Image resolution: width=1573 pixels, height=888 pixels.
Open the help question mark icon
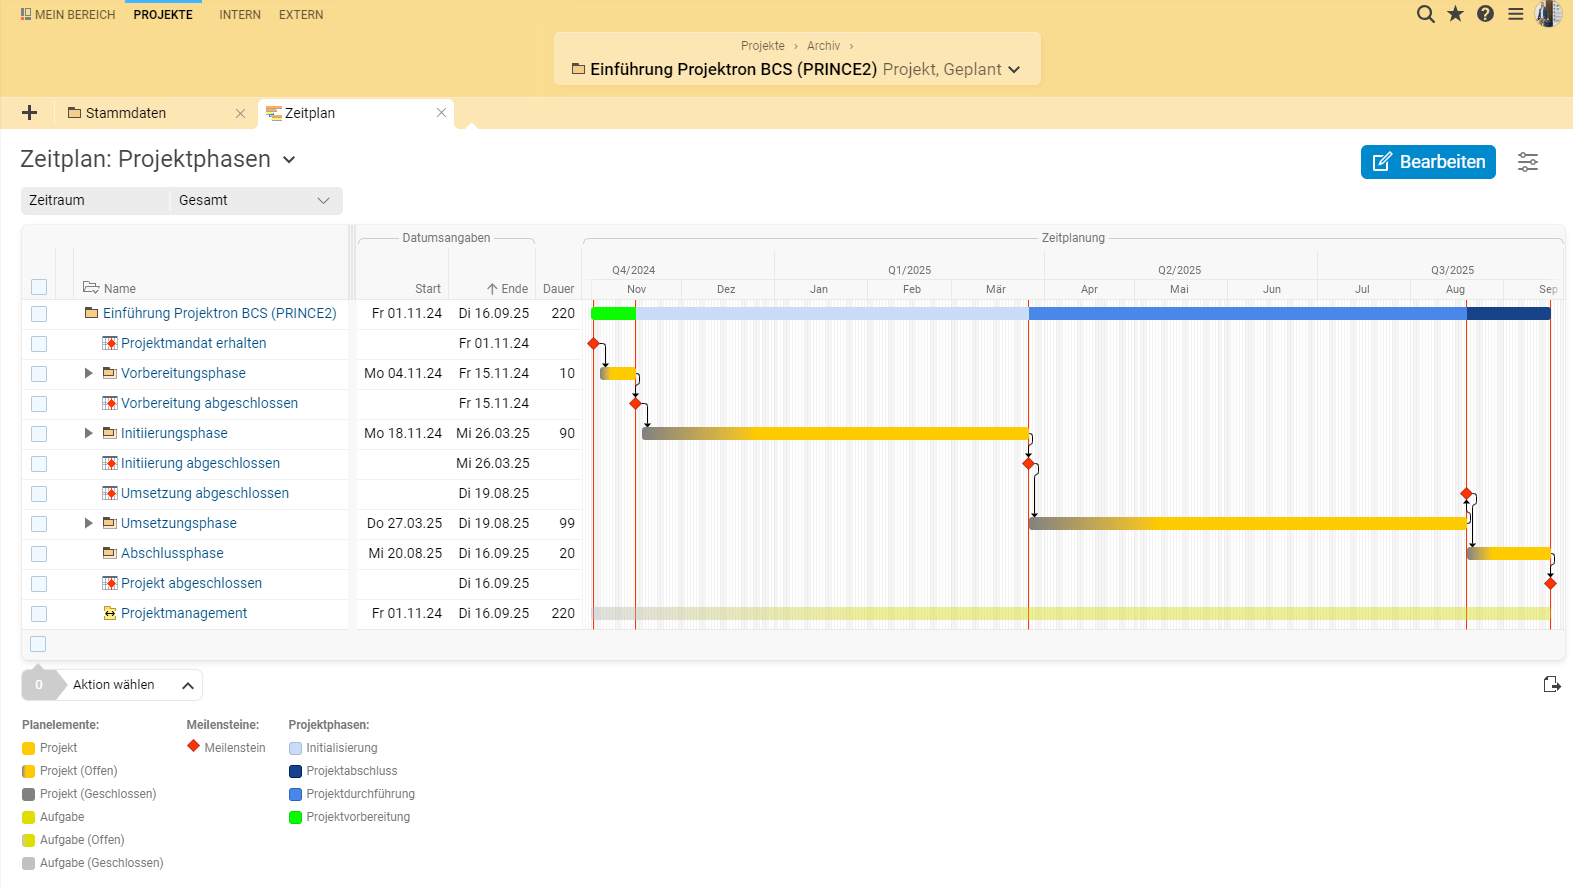pos(1485,14)
